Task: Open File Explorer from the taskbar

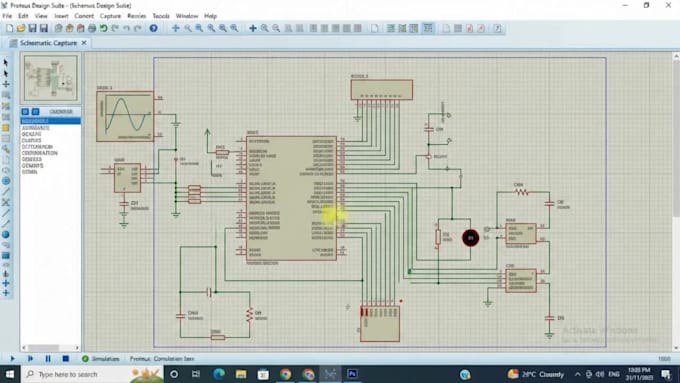Action: 241,374
